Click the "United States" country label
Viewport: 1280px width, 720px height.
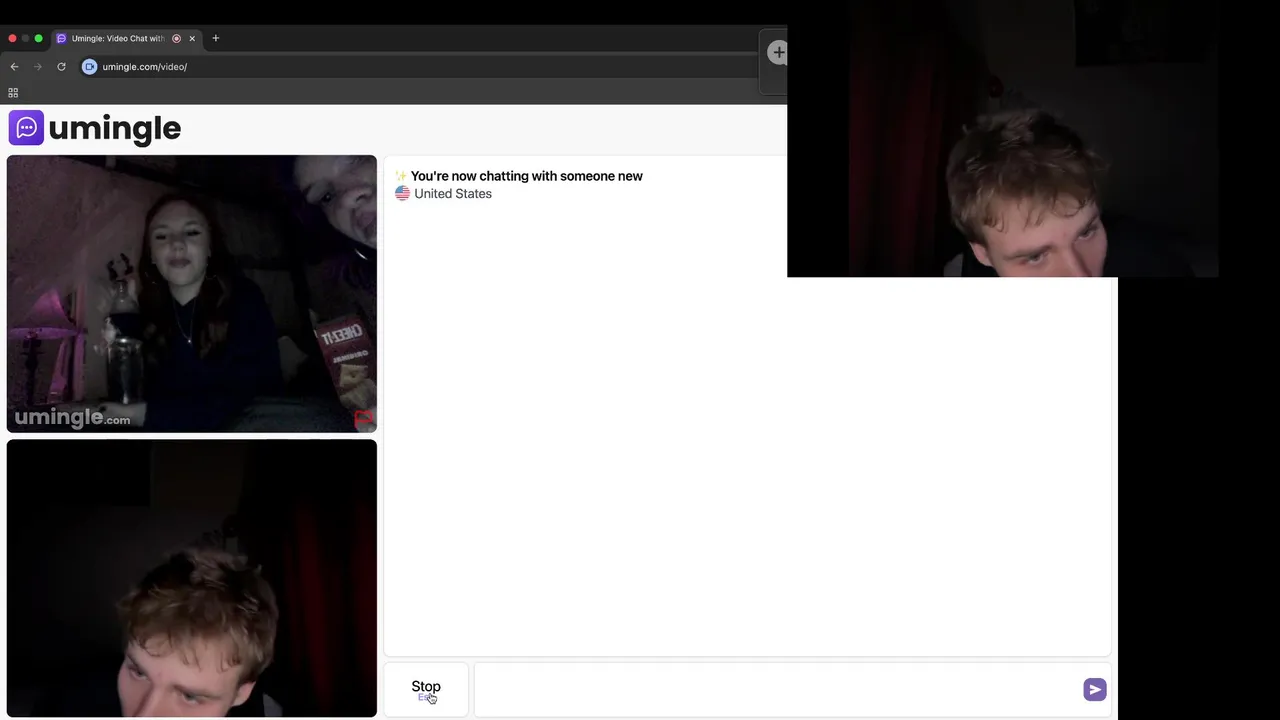click(x=453, y=194)
